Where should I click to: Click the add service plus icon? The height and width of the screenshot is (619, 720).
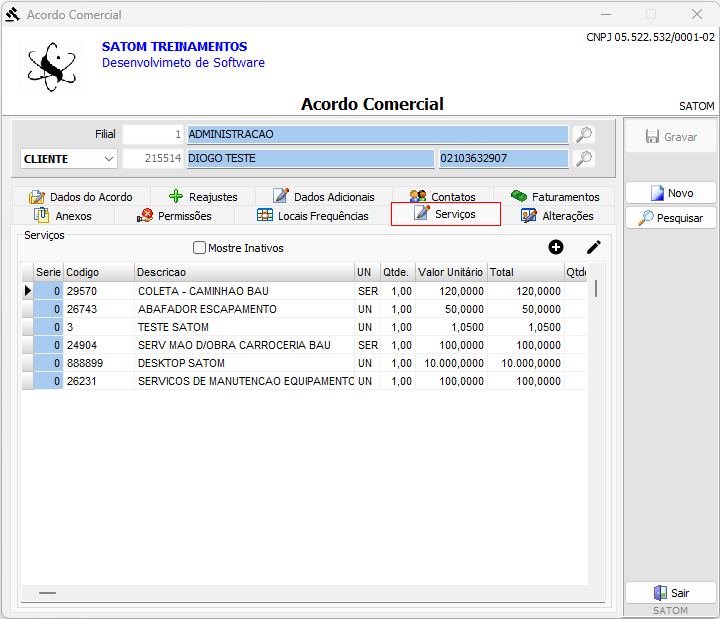pos(556,247)
